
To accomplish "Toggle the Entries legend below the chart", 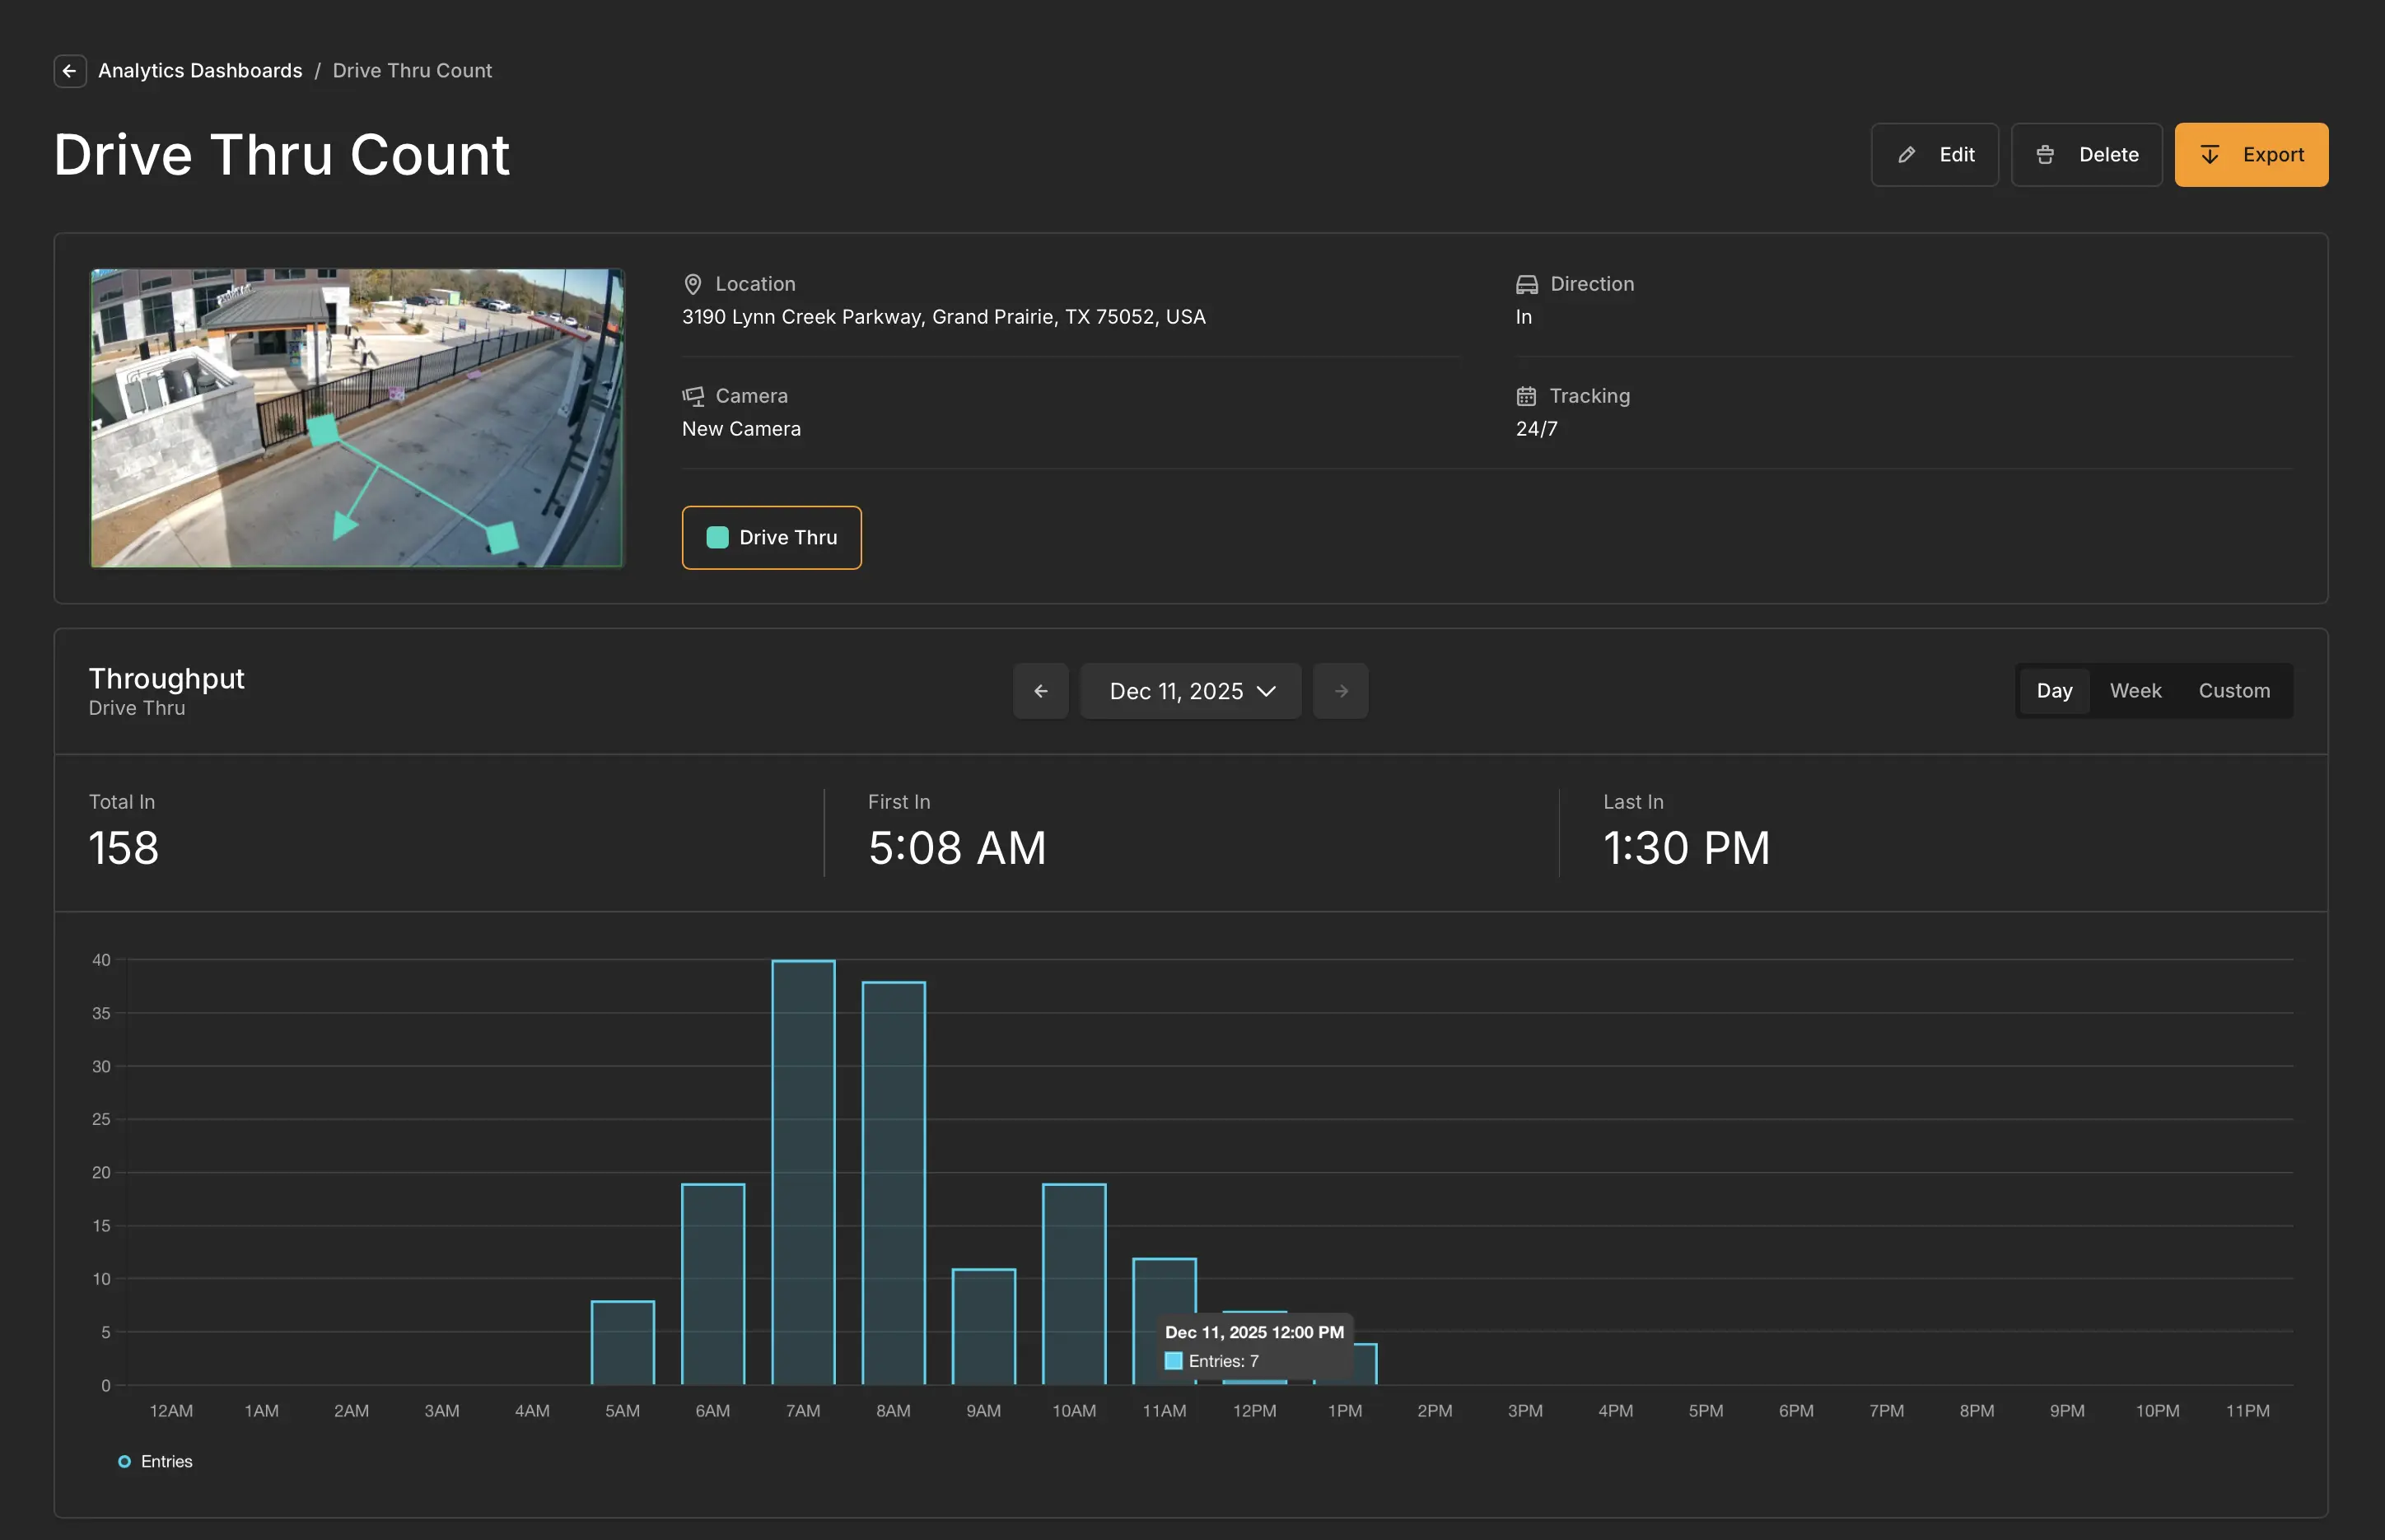I will (155, 1461).
